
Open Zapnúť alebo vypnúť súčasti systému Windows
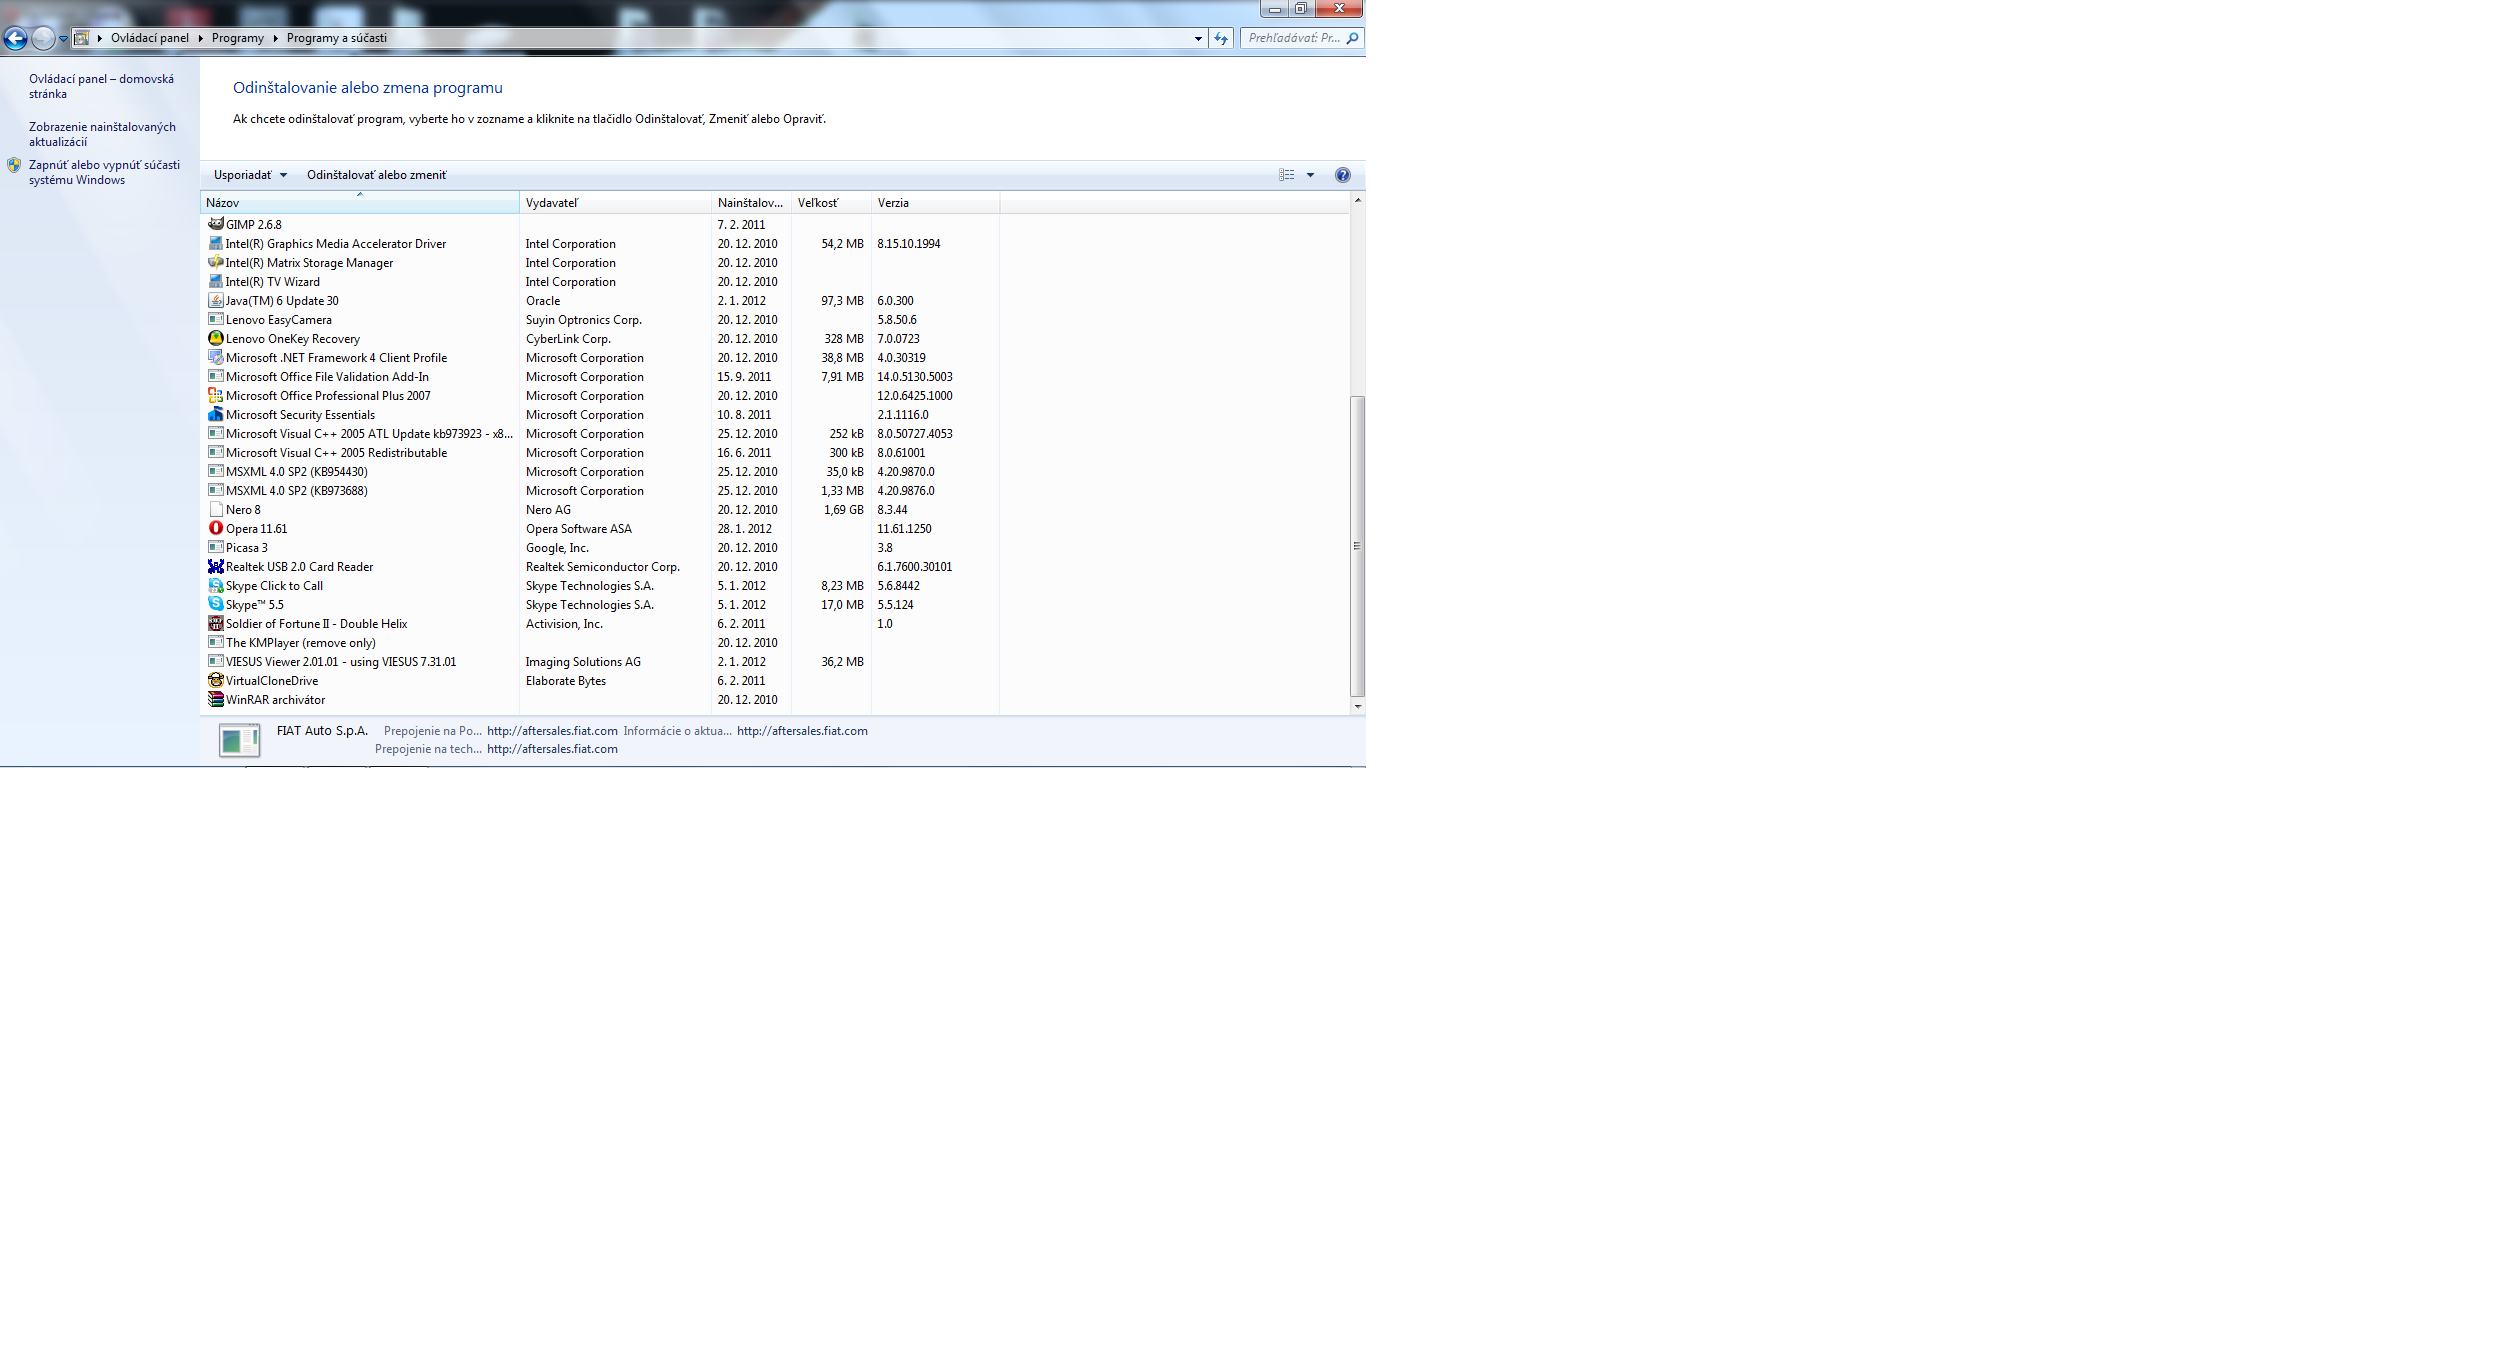click(104, 172)
